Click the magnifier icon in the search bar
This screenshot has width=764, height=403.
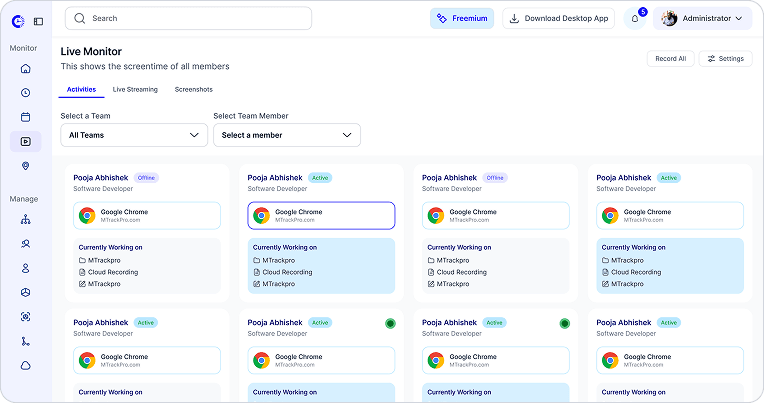point(79,19)
